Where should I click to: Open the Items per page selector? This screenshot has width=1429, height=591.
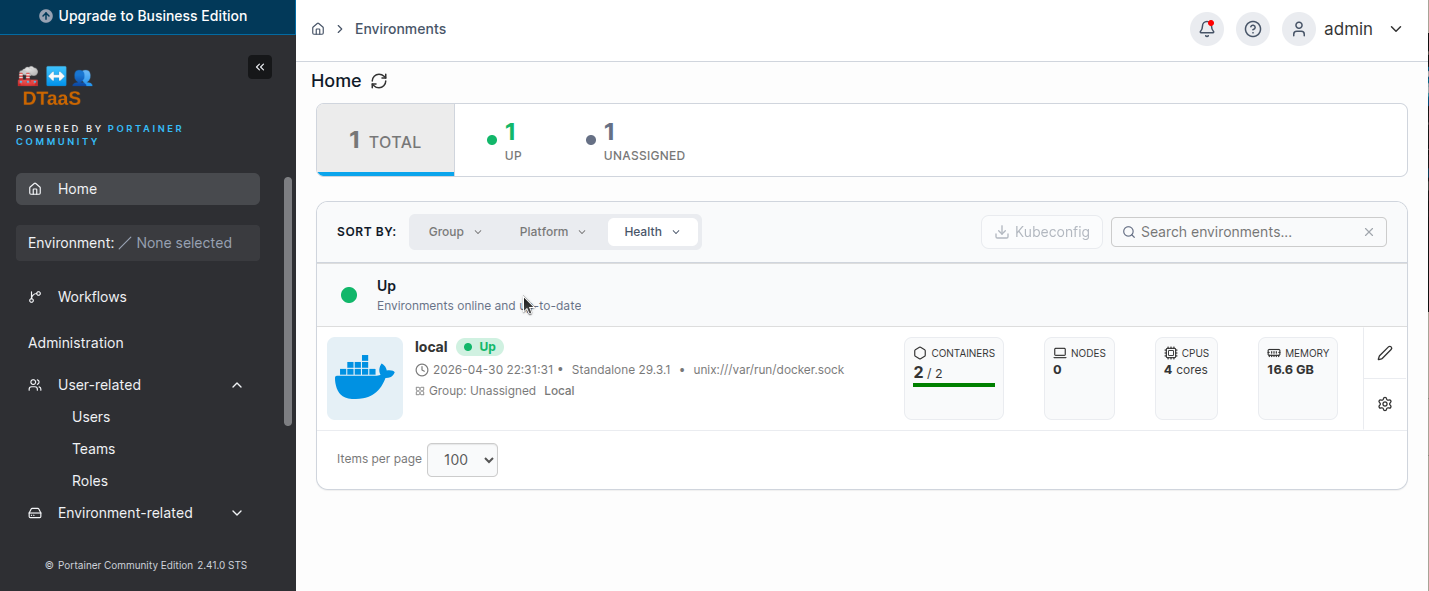462,460
